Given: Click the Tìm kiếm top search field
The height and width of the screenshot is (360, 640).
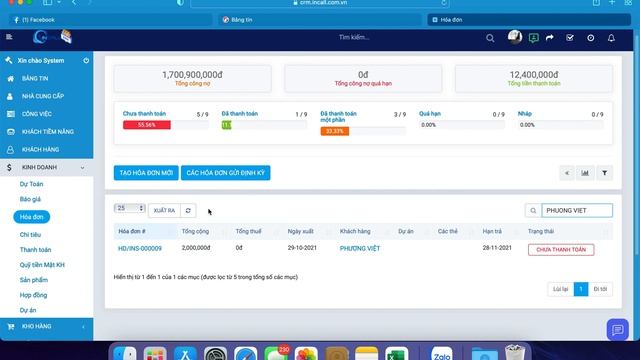Looking at the screenshot, I should click(x=354, y=38).
